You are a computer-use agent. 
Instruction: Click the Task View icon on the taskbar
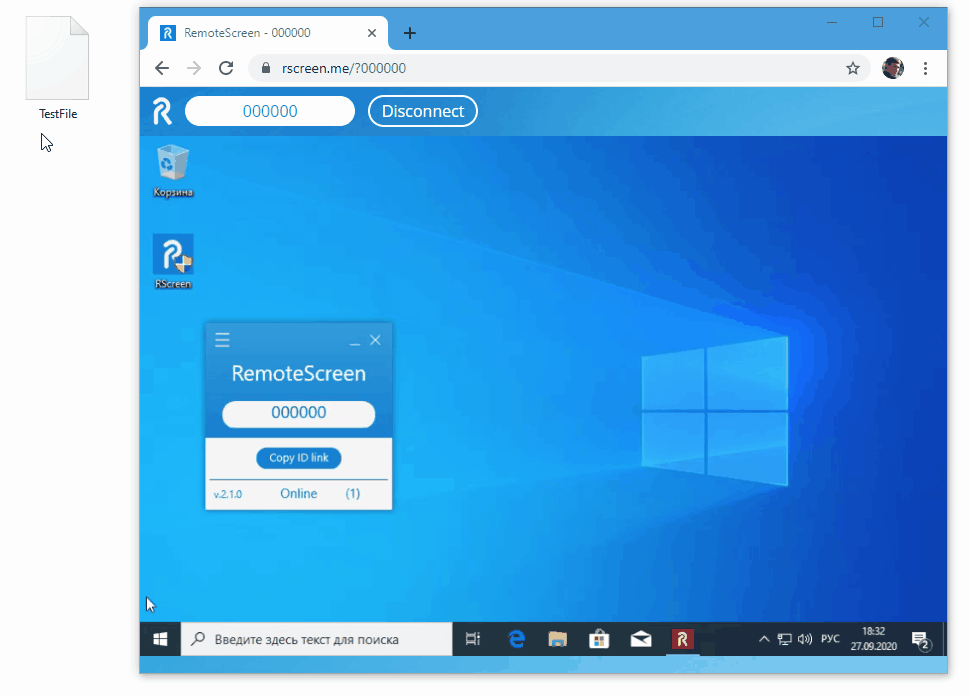click(x=472, y=638)
